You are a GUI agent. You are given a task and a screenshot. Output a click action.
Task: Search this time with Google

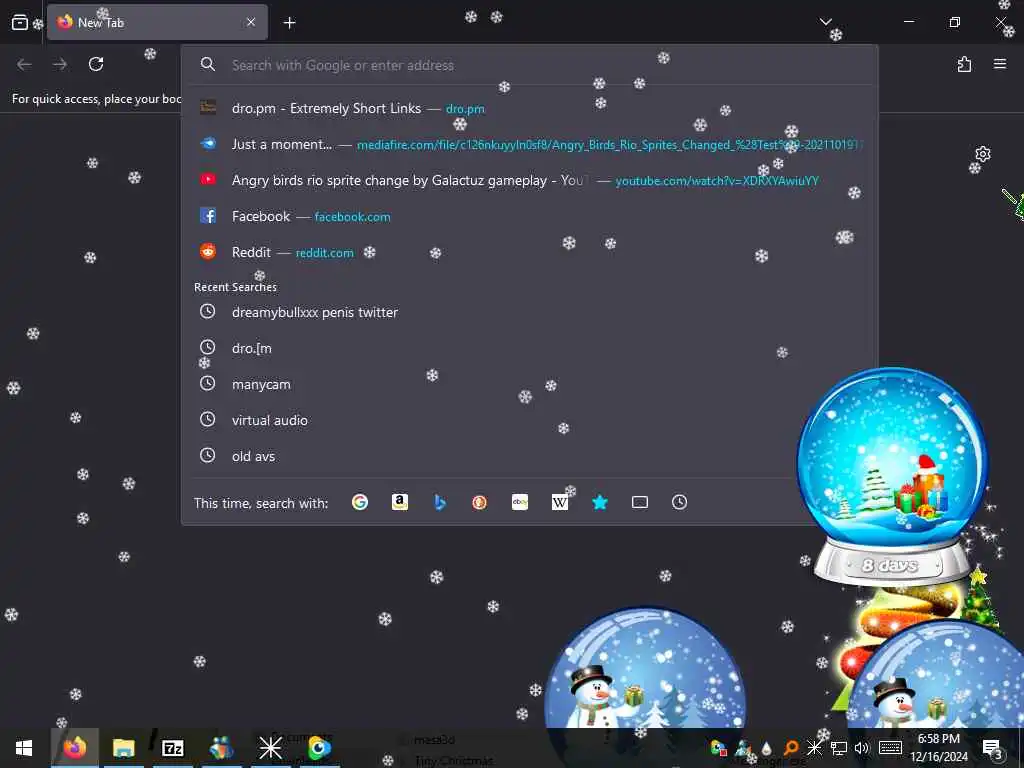pyautogui.click(x=360, y=502)
